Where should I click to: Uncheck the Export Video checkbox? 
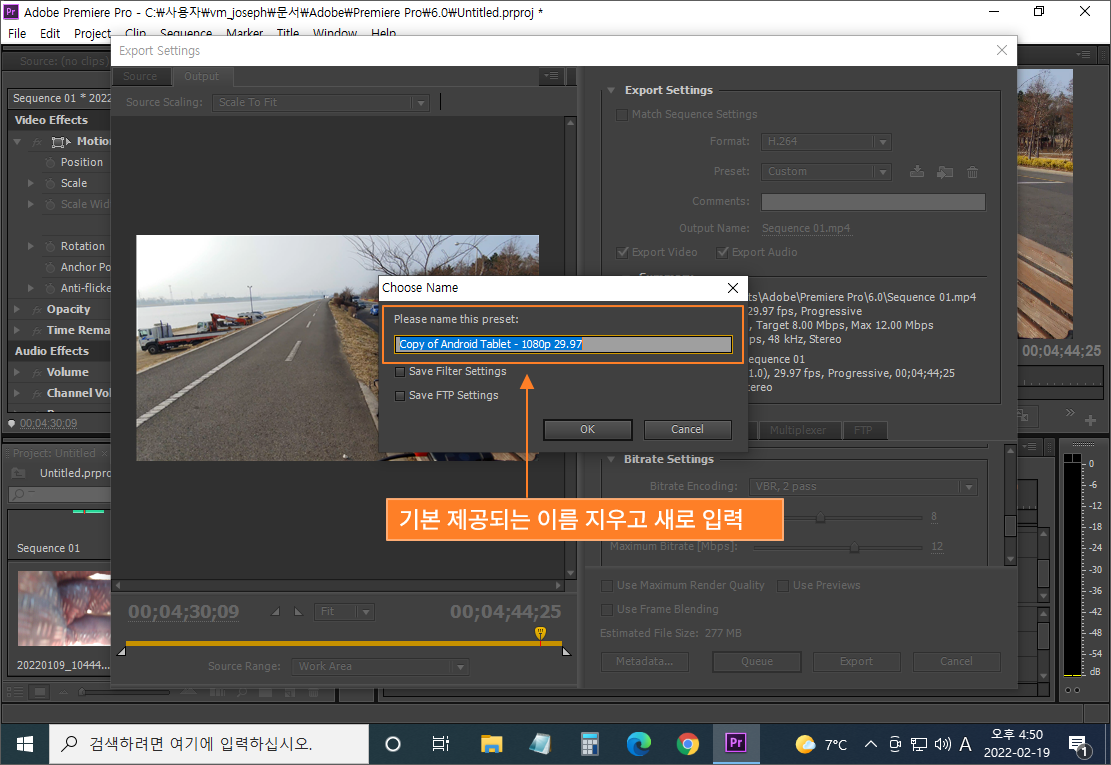click(x=622, y=252)
